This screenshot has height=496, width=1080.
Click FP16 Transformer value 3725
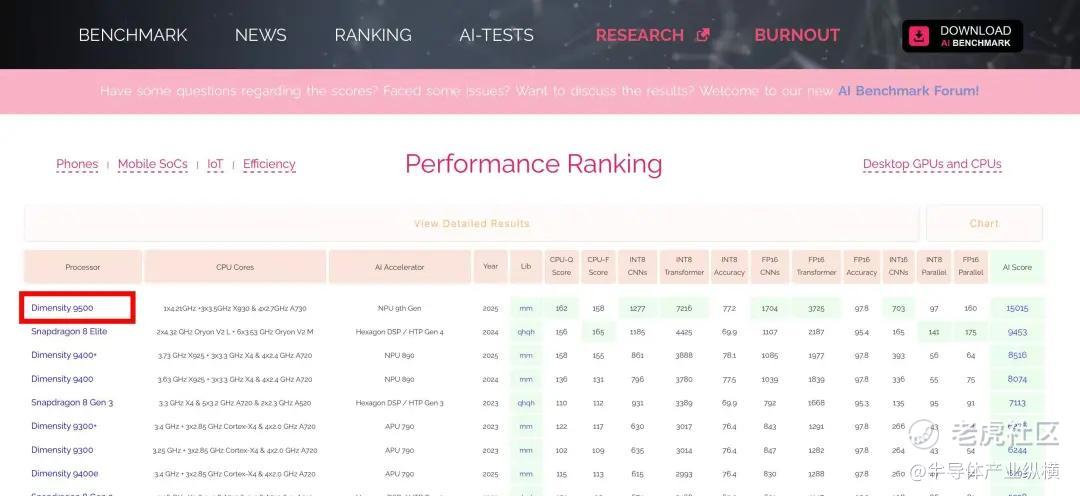pos(816,309)
